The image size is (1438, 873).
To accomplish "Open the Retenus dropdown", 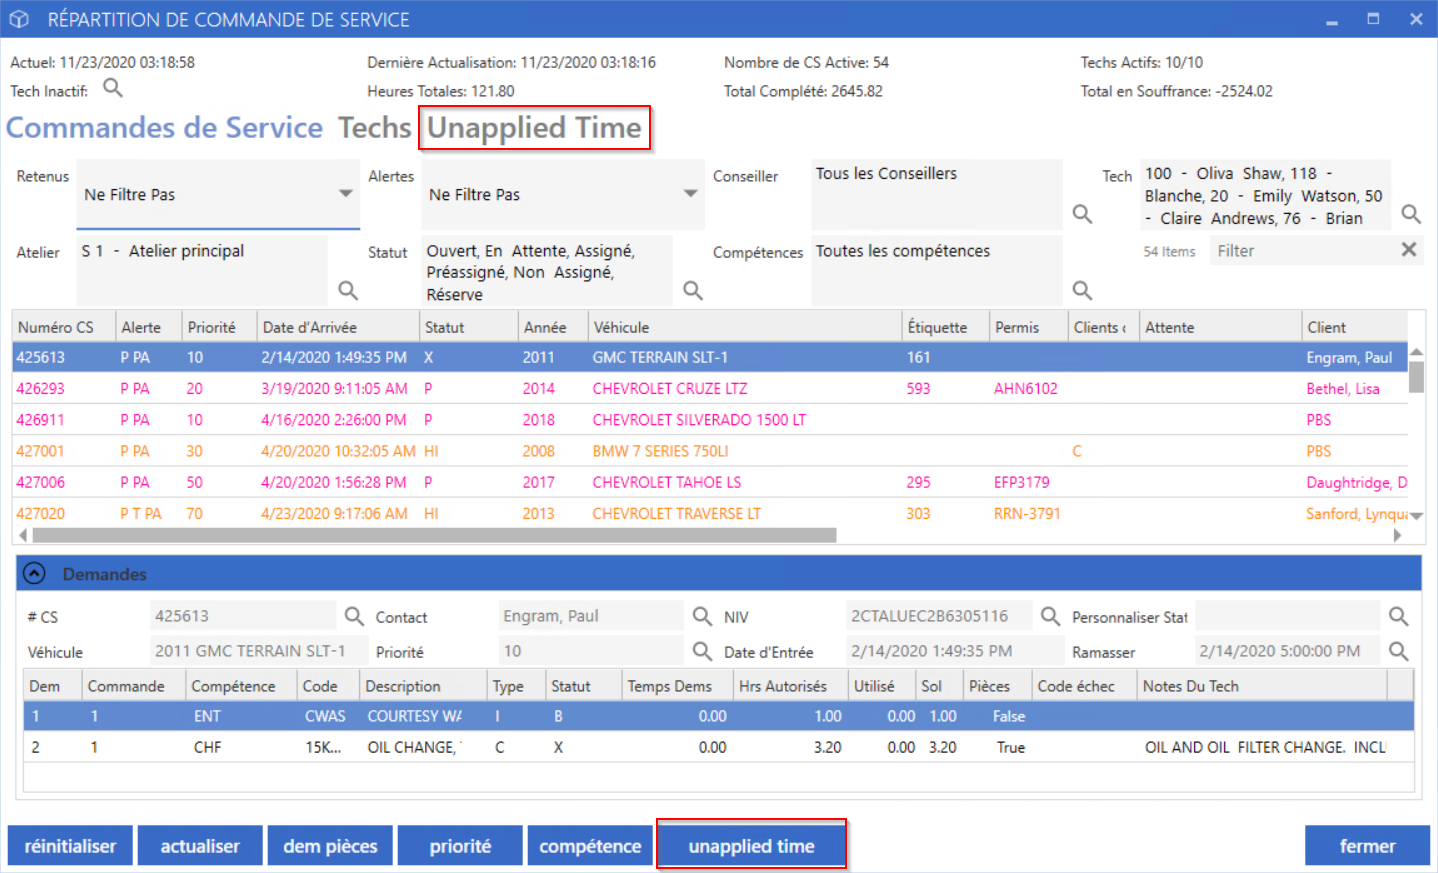I will [345, 194].
